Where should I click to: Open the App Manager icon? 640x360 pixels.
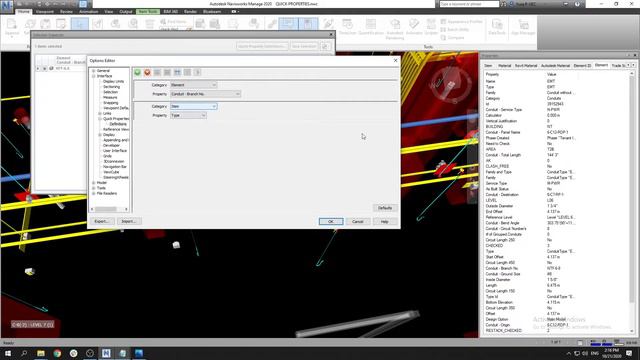click(x=523, y=27)
